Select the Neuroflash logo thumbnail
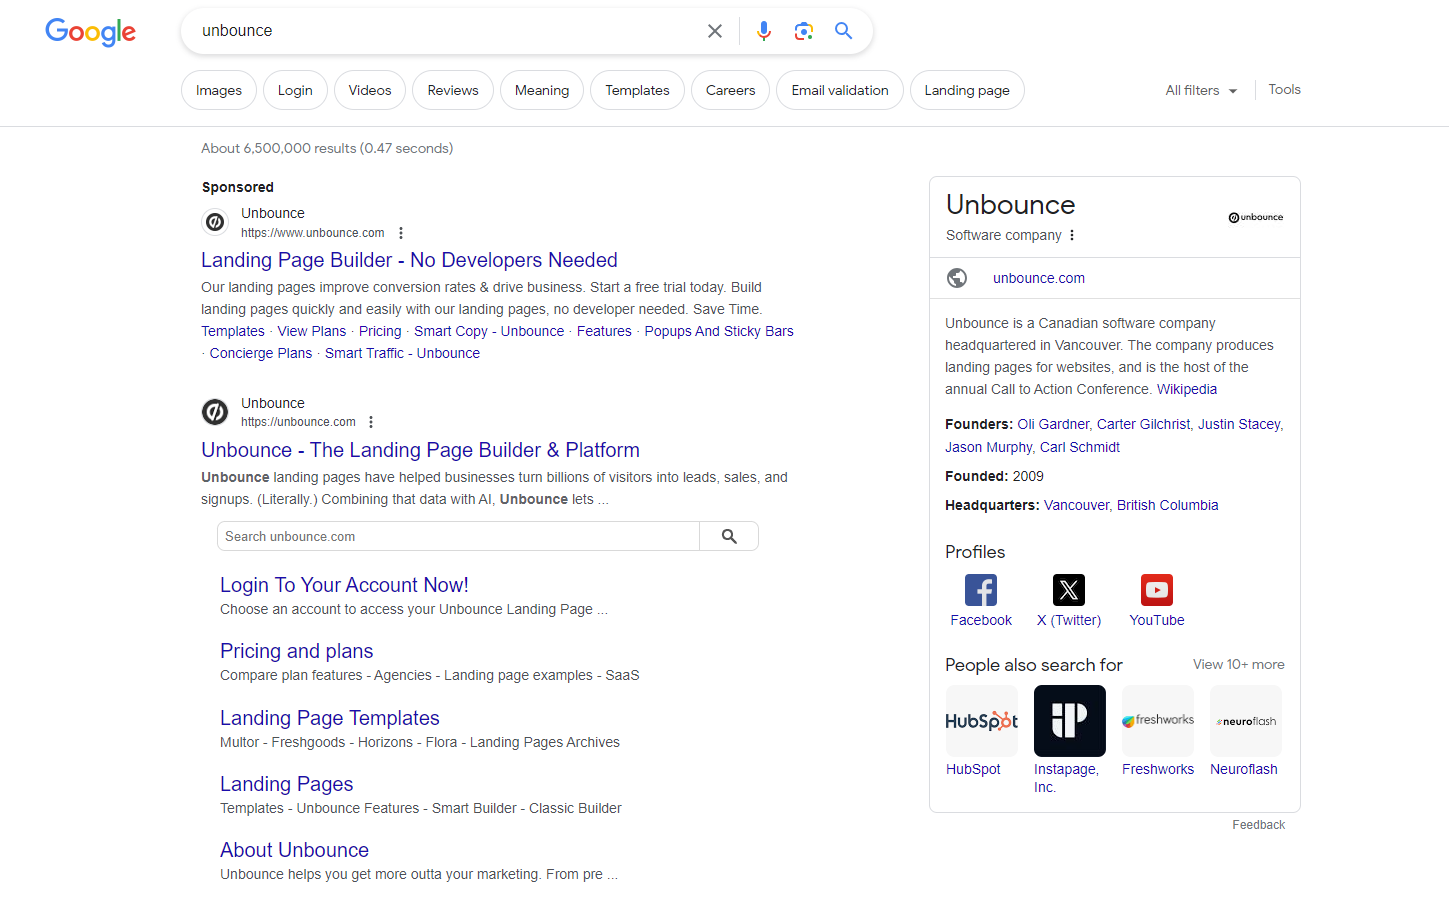1449x901 pixels. pos(1246,721)
